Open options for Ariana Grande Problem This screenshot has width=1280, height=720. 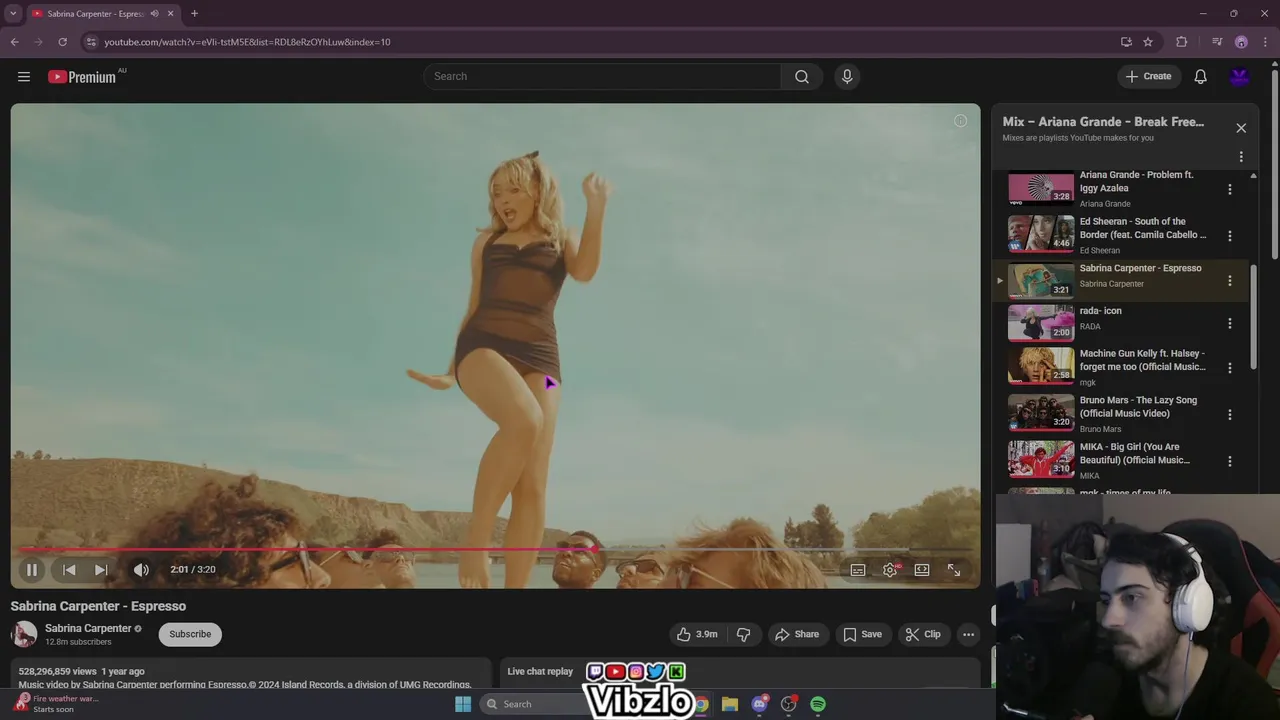tap(1230, 189)
